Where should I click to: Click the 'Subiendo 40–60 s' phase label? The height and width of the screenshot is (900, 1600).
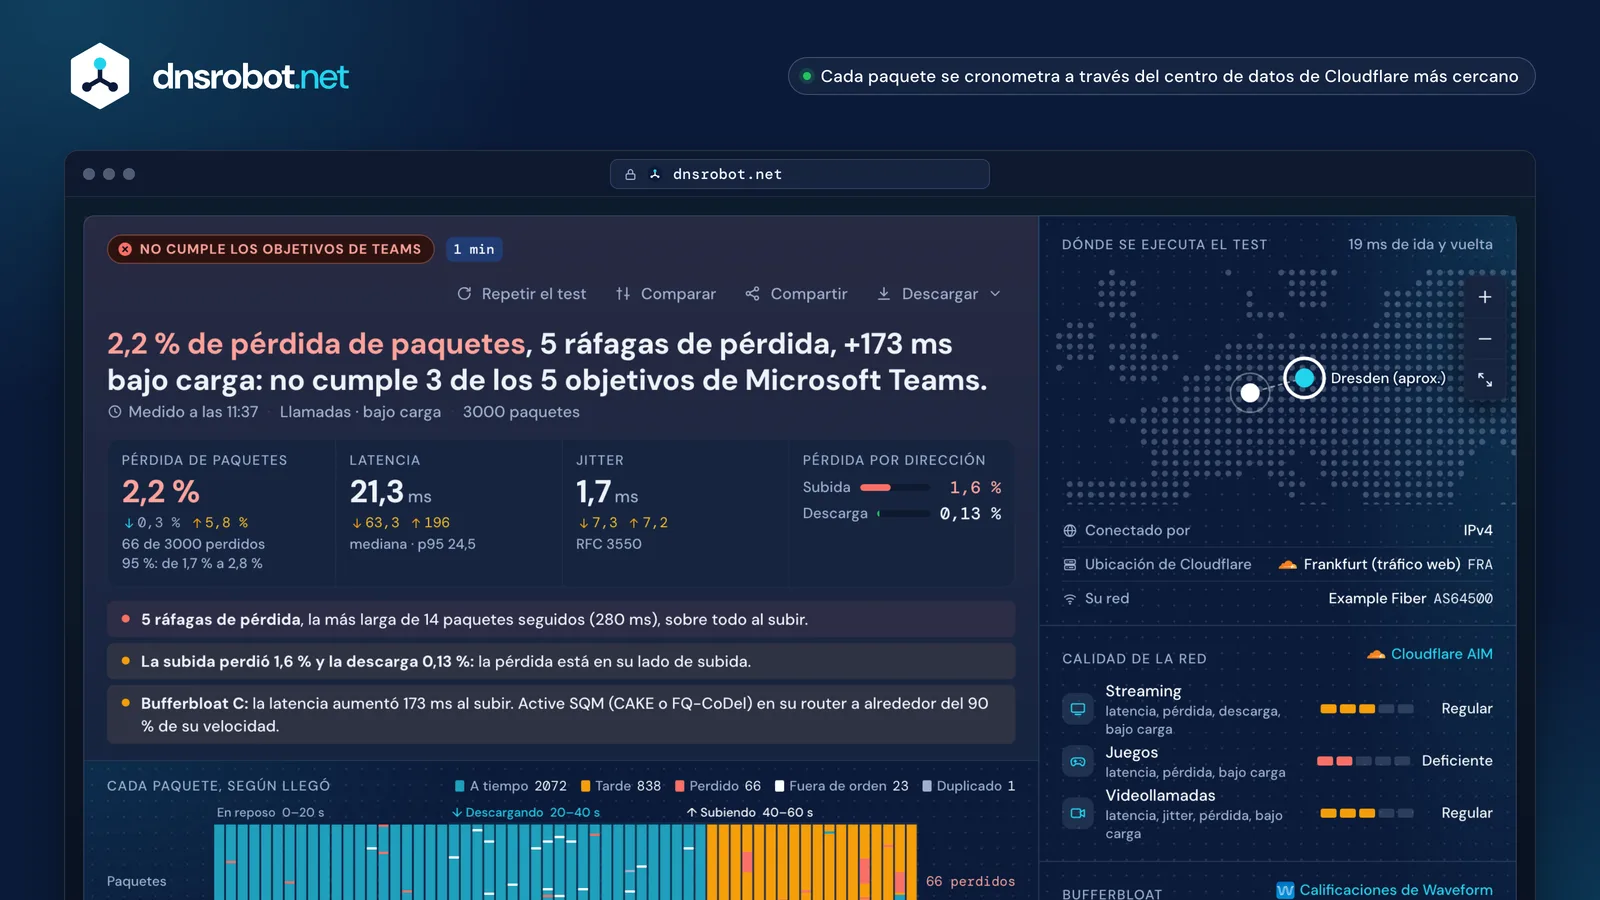tap(750, 813)
